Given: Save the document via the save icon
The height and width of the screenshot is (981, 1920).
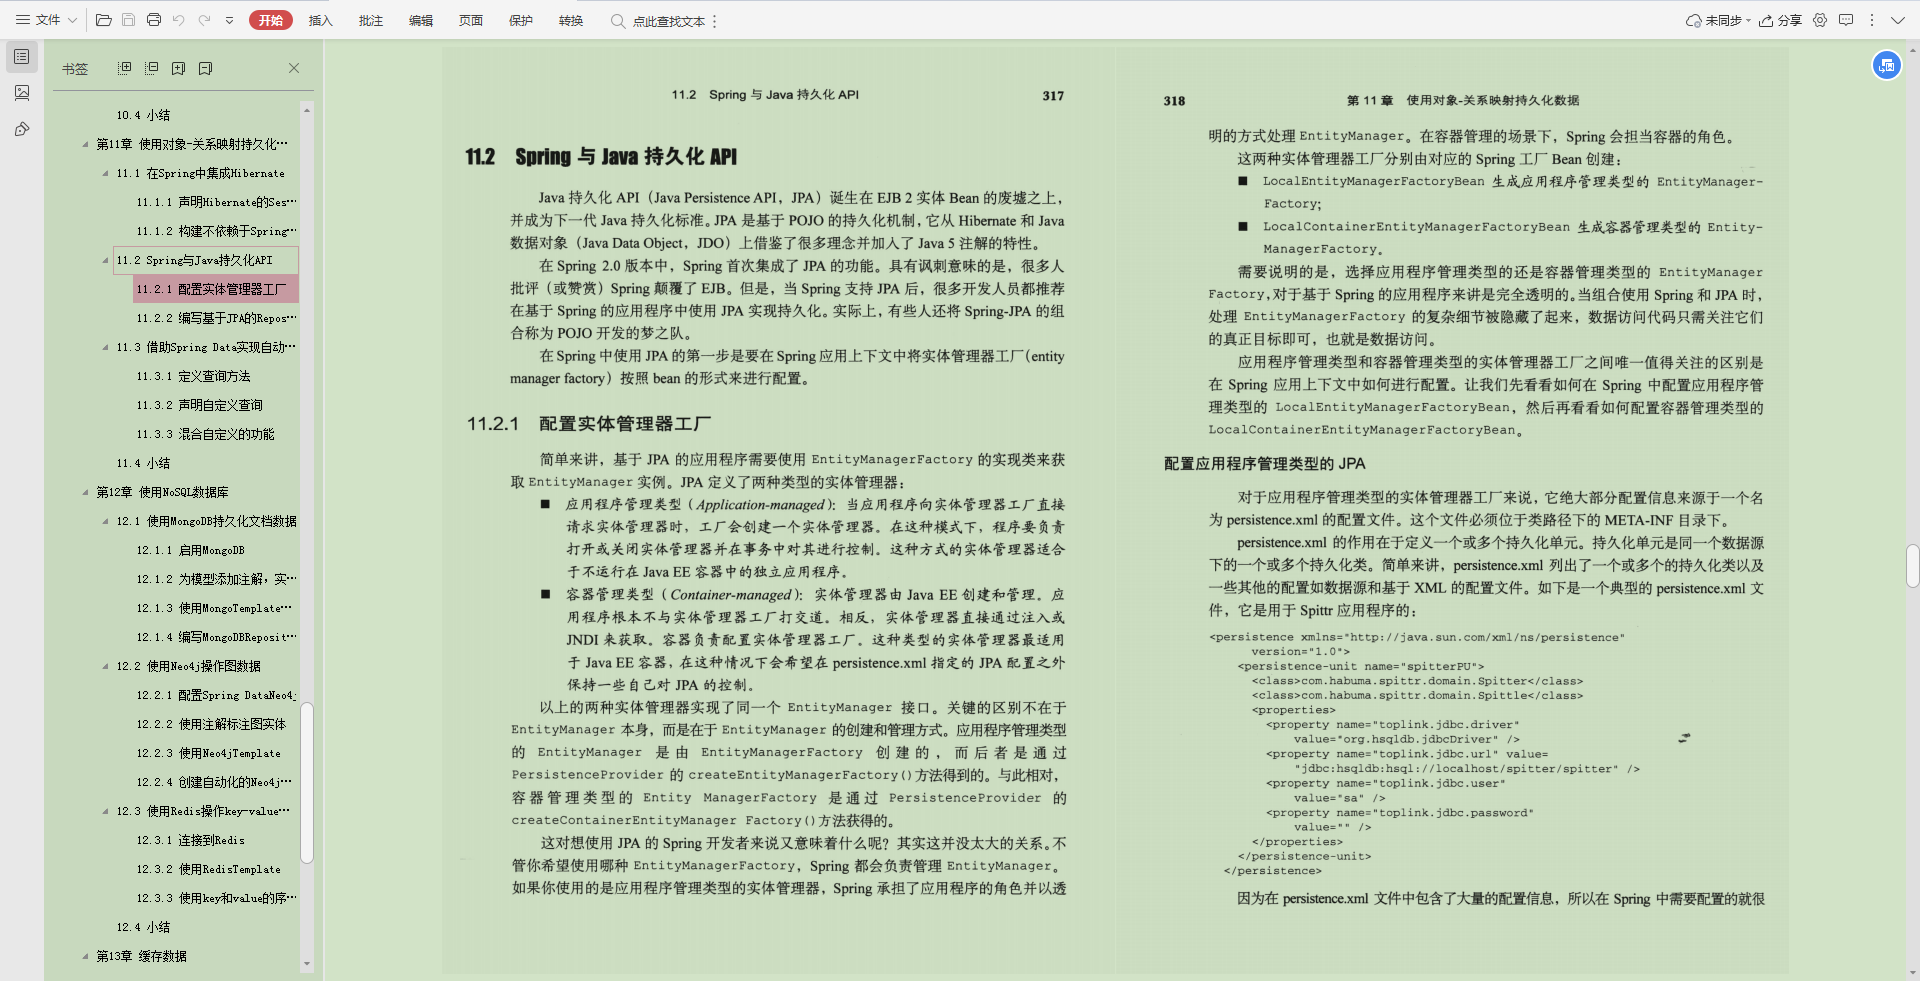Looking at the screenshot, I should 129,20.
